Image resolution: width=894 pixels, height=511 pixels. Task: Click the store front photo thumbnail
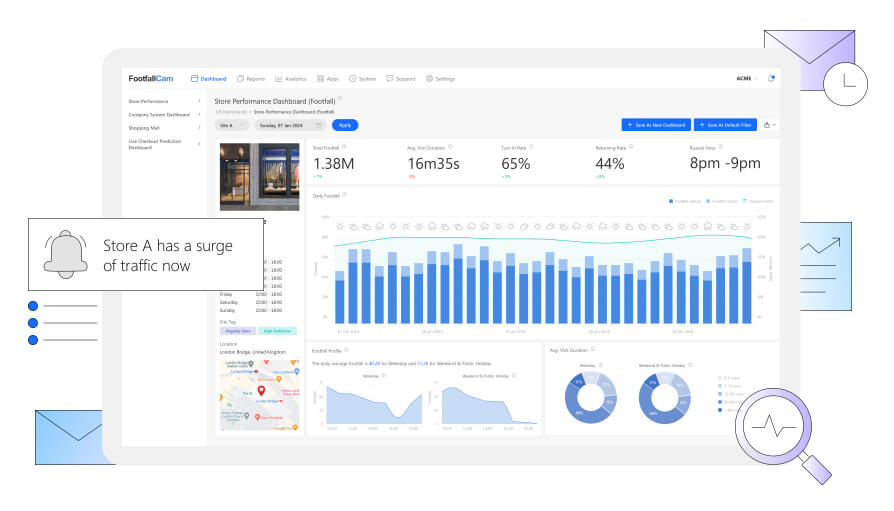(x=259, y=176)
